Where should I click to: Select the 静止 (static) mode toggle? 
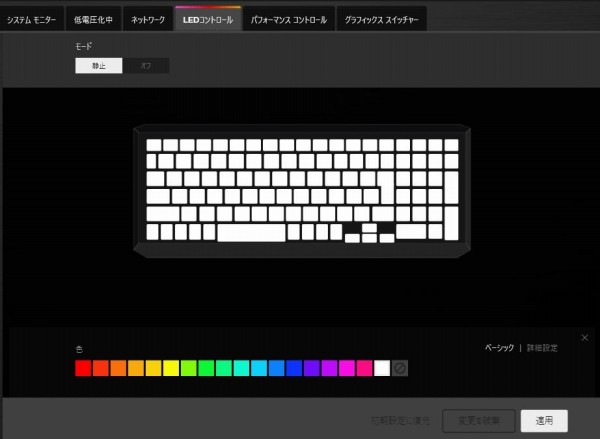click(x=98, y=66)
